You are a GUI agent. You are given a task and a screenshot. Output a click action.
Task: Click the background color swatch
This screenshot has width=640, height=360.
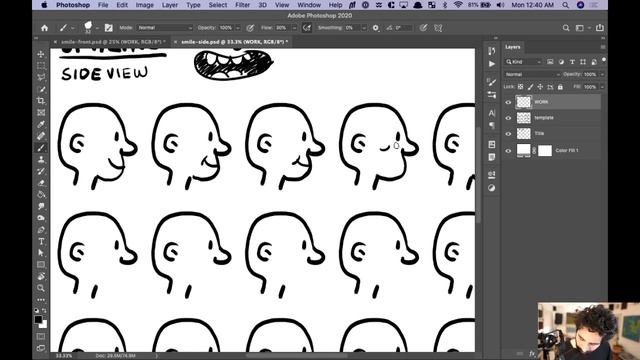pyautogui.click(x=44, y=325)
